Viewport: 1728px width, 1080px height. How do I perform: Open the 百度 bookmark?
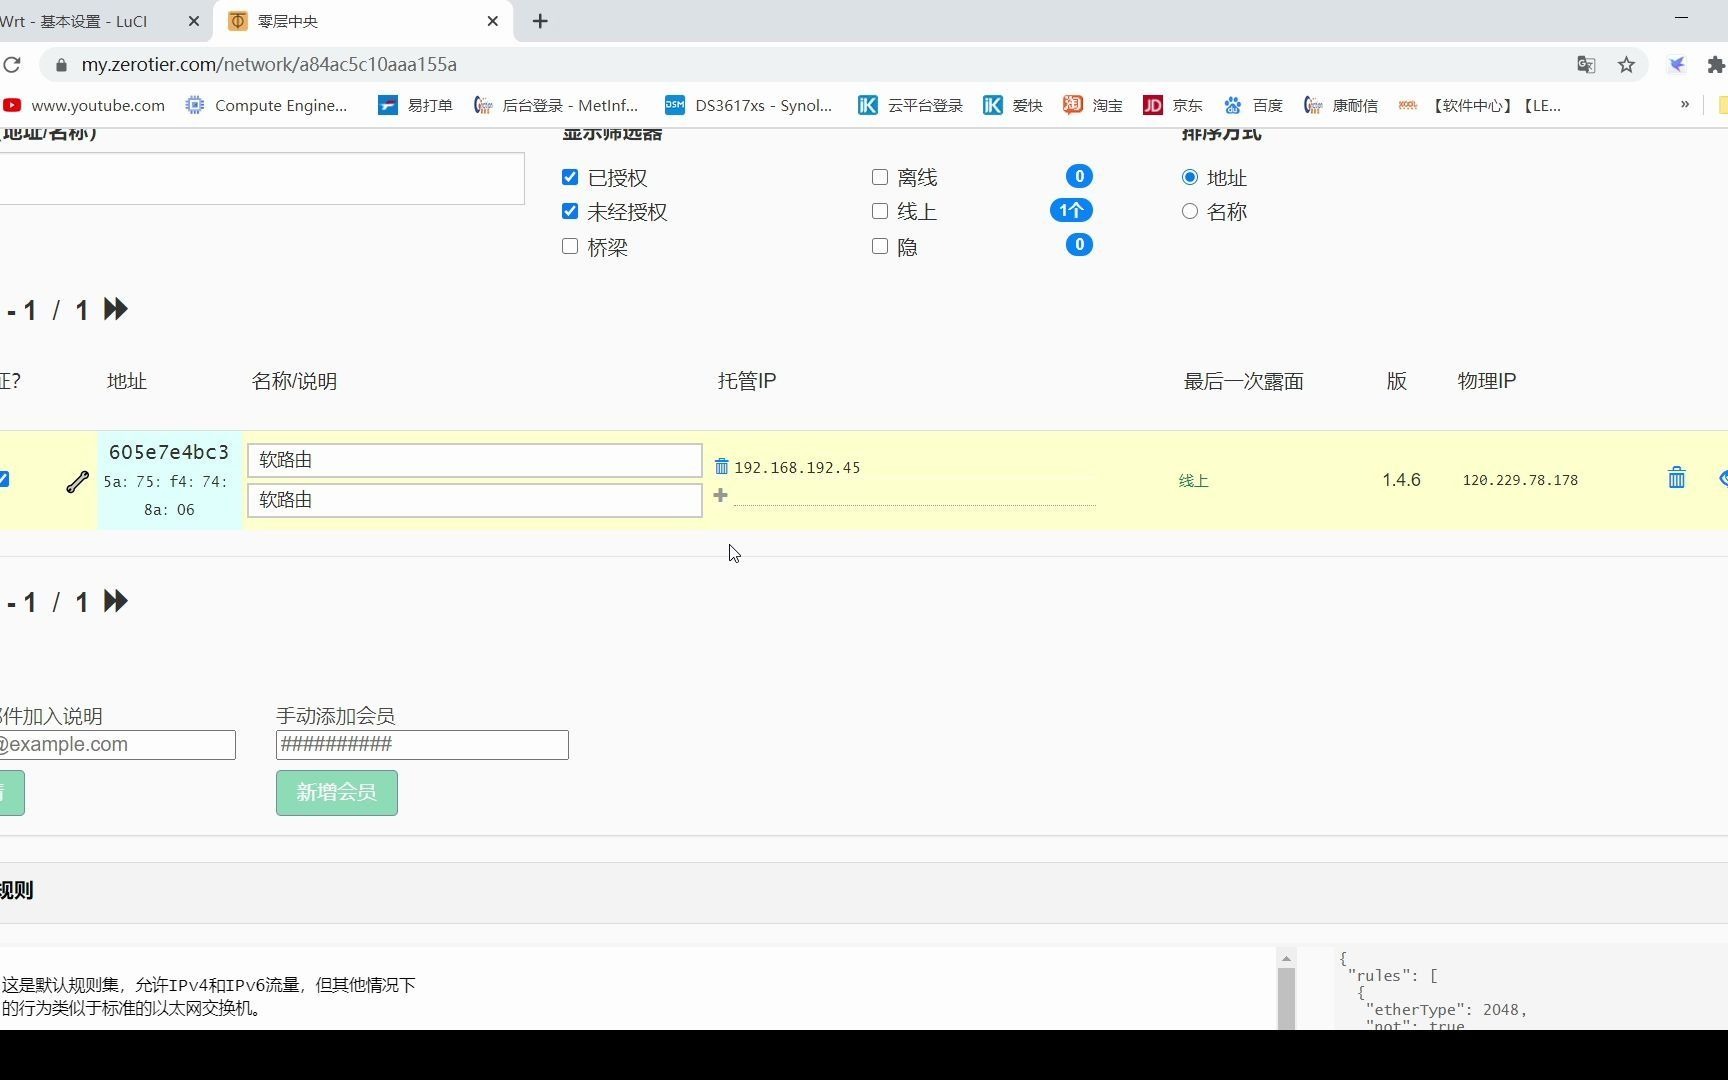pos(1252,105)
